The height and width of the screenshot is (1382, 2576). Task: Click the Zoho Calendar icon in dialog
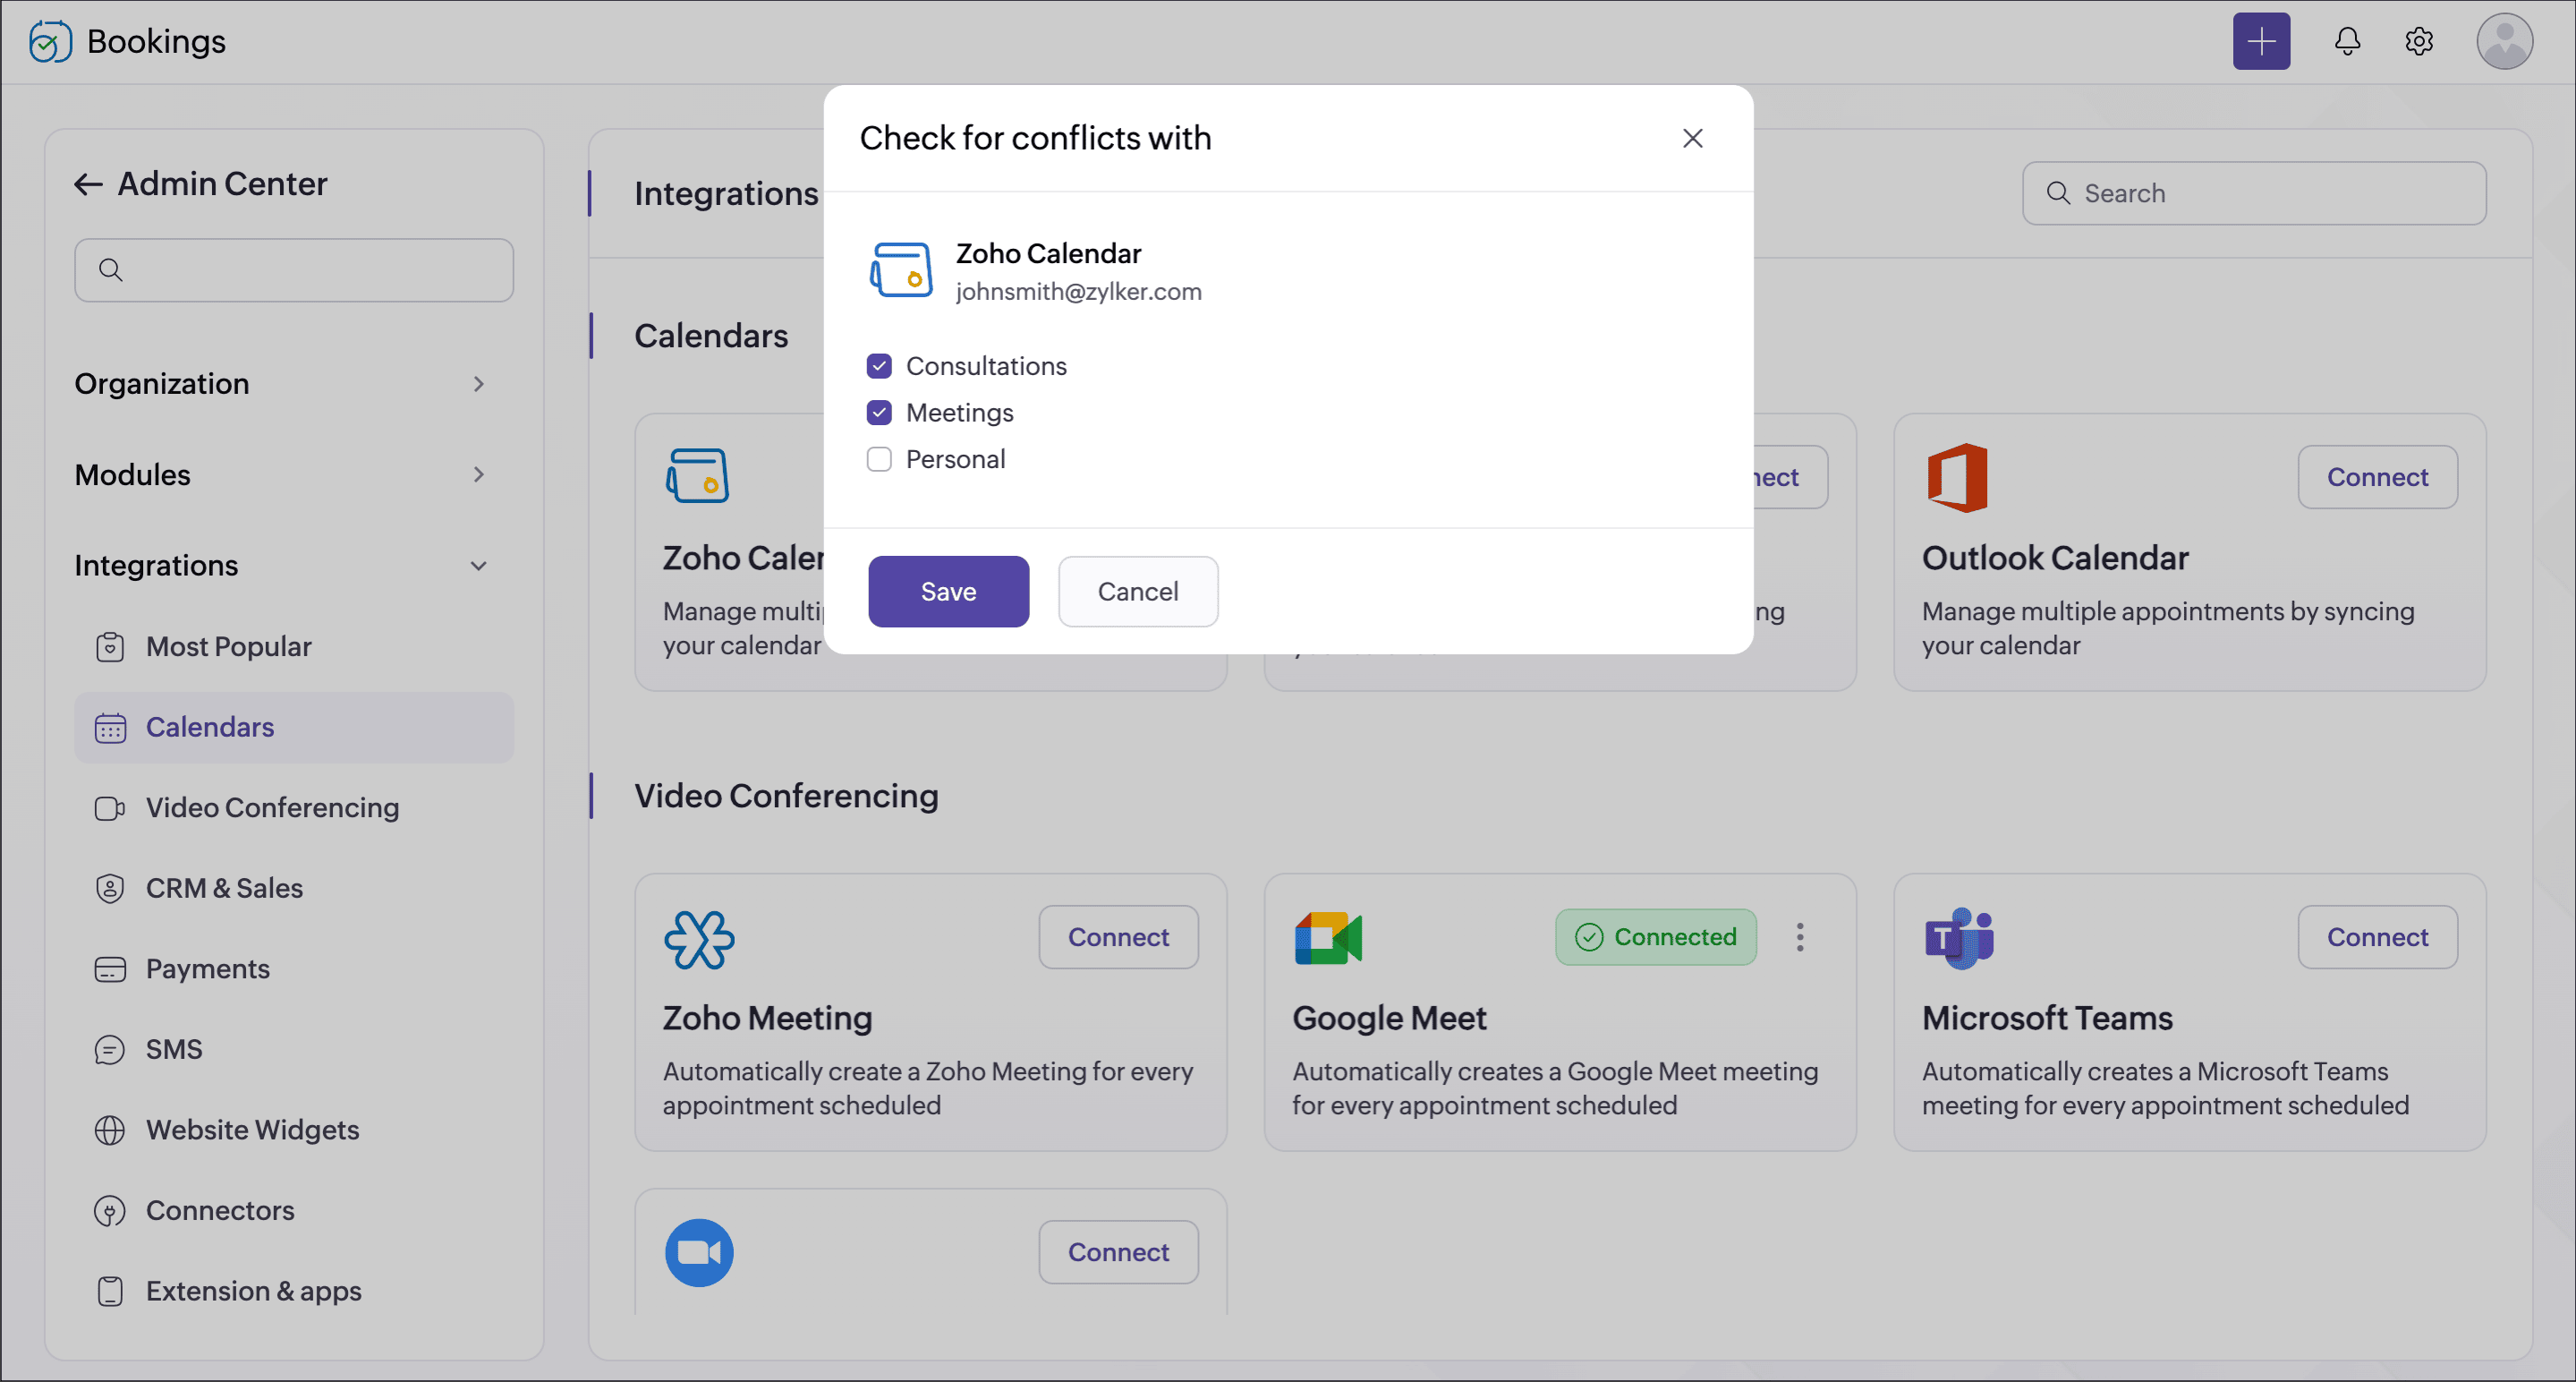[x=901, y=270]
